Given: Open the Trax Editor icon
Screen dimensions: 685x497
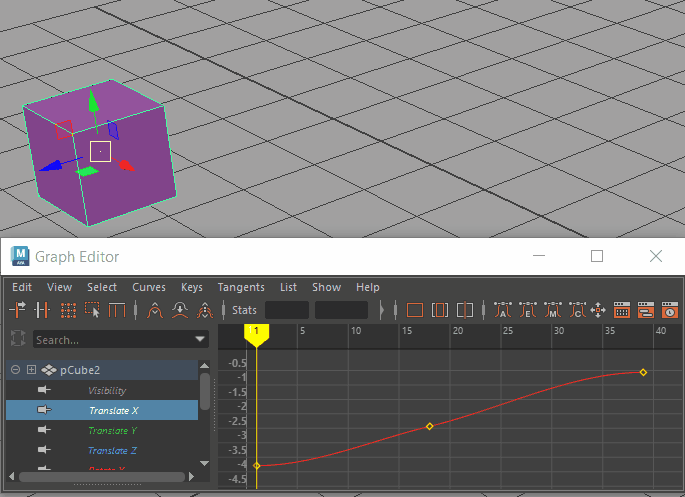Looking at the screenshot, I should [646, 310].
